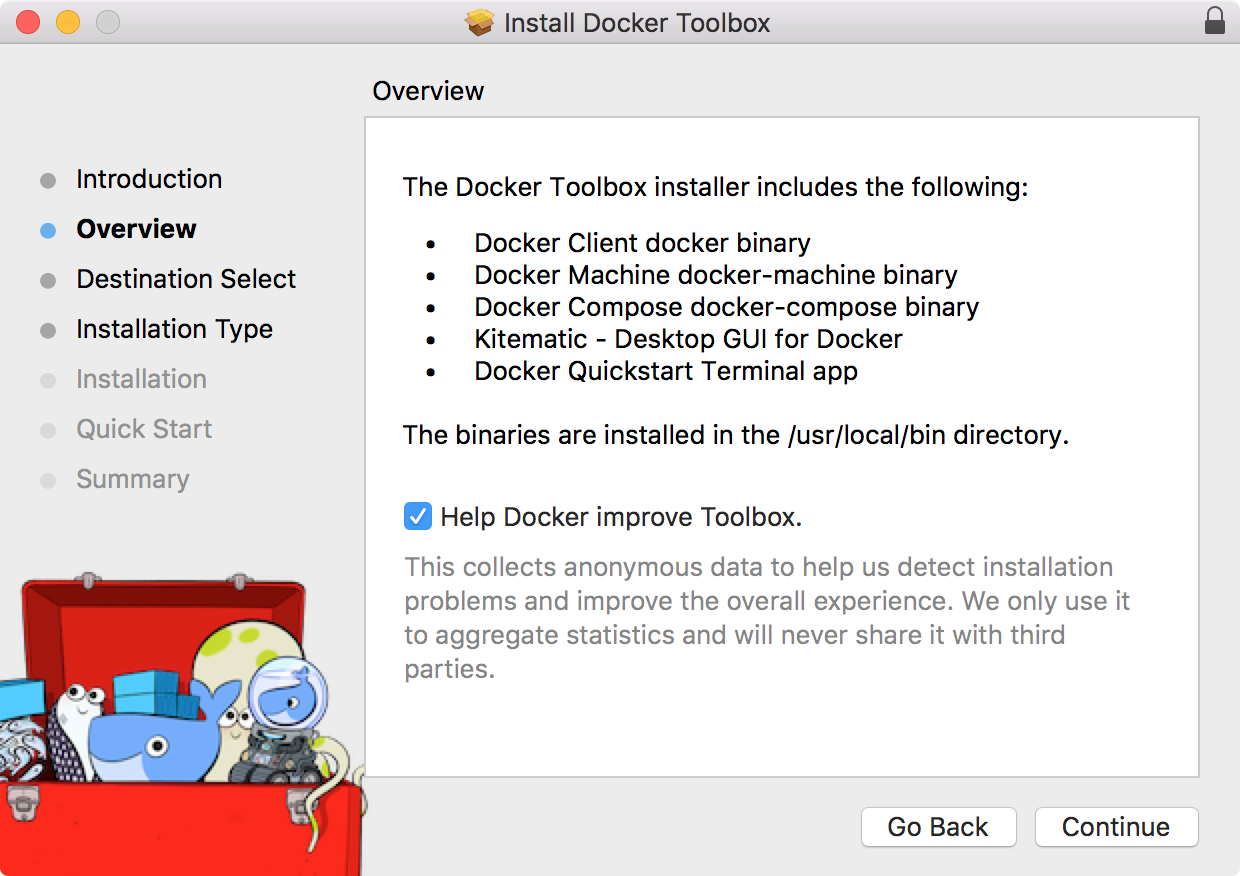Image resolution: width=1240 pixels, height=876 pixels.
Task: Select the Destination Select step
Action: coord(186,280)
